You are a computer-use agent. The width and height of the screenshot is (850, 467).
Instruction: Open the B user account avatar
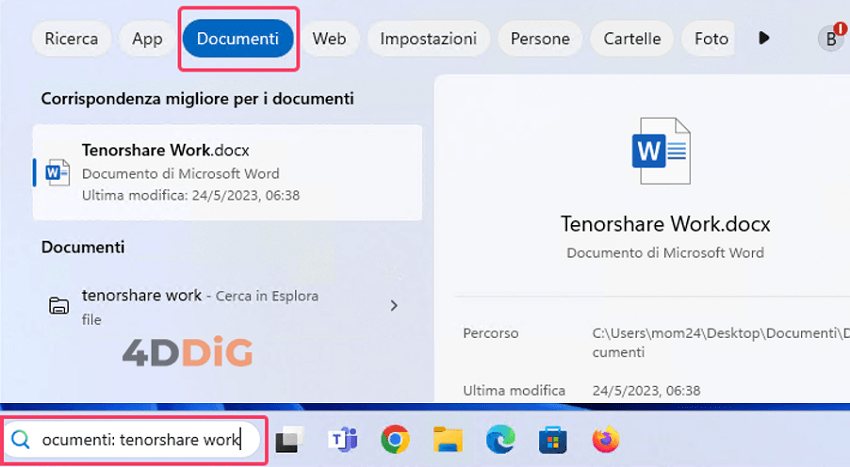831,39
